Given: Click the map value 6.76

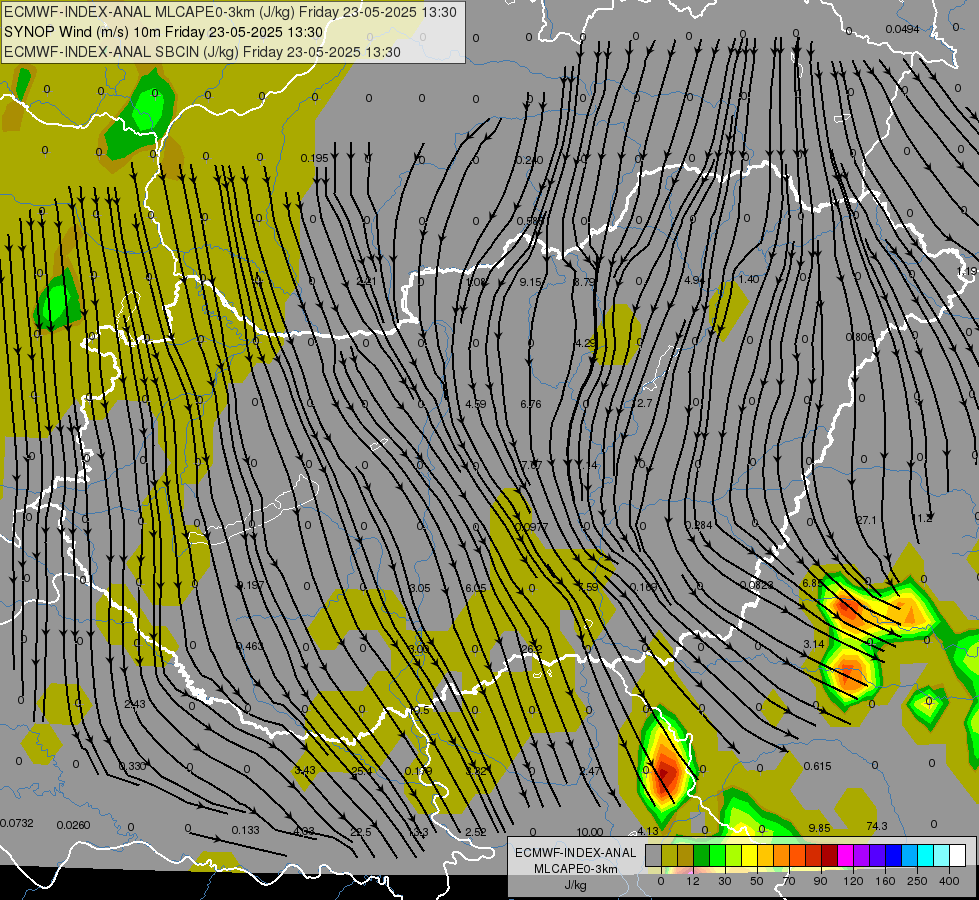Looking at the screenshot, I should coord(531,404).
